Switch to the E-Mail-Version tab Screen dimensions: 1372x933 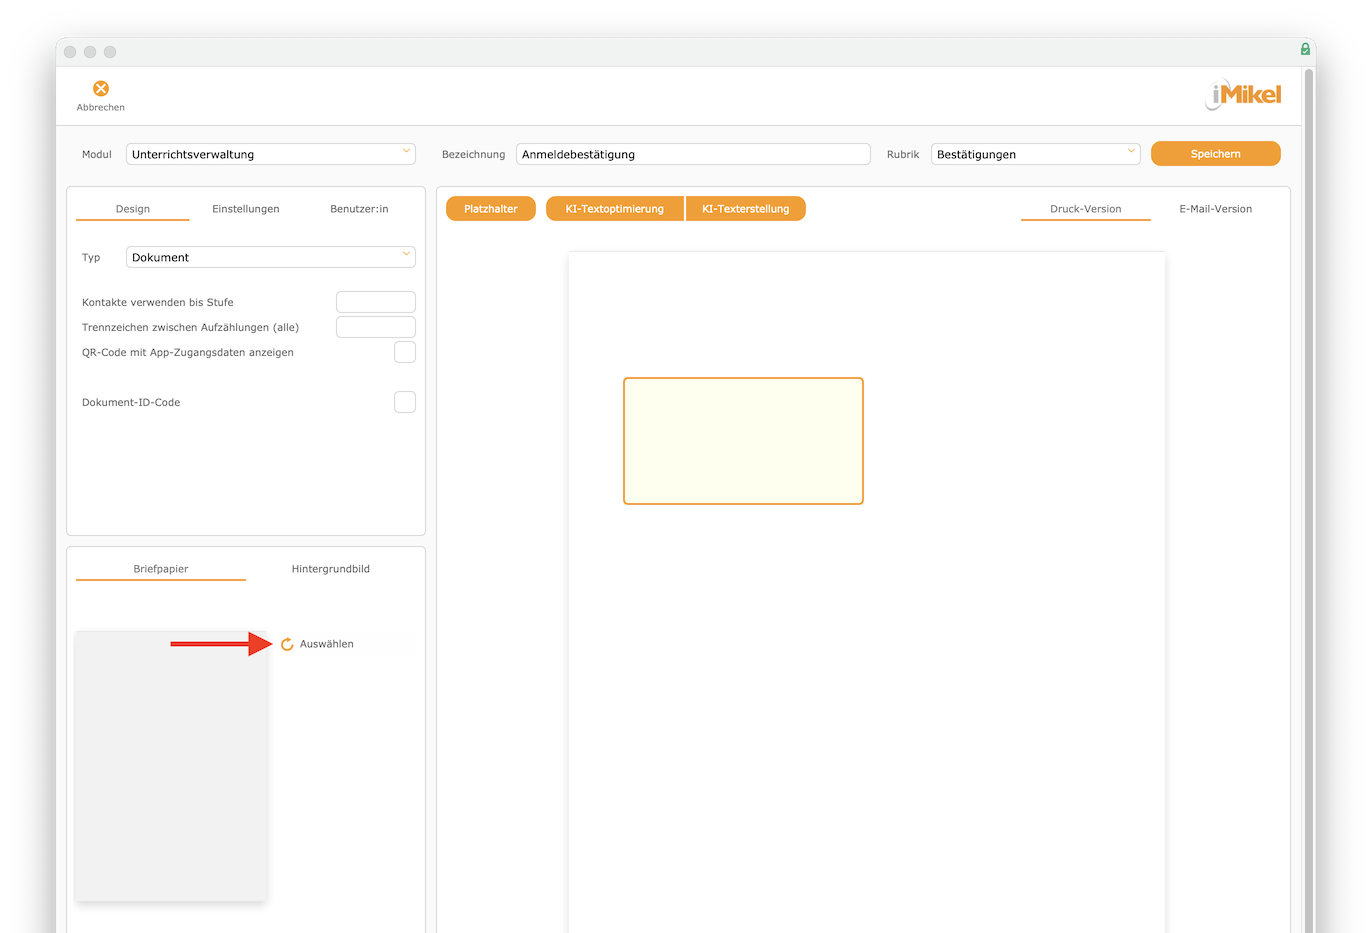[x=1216, y=209]
